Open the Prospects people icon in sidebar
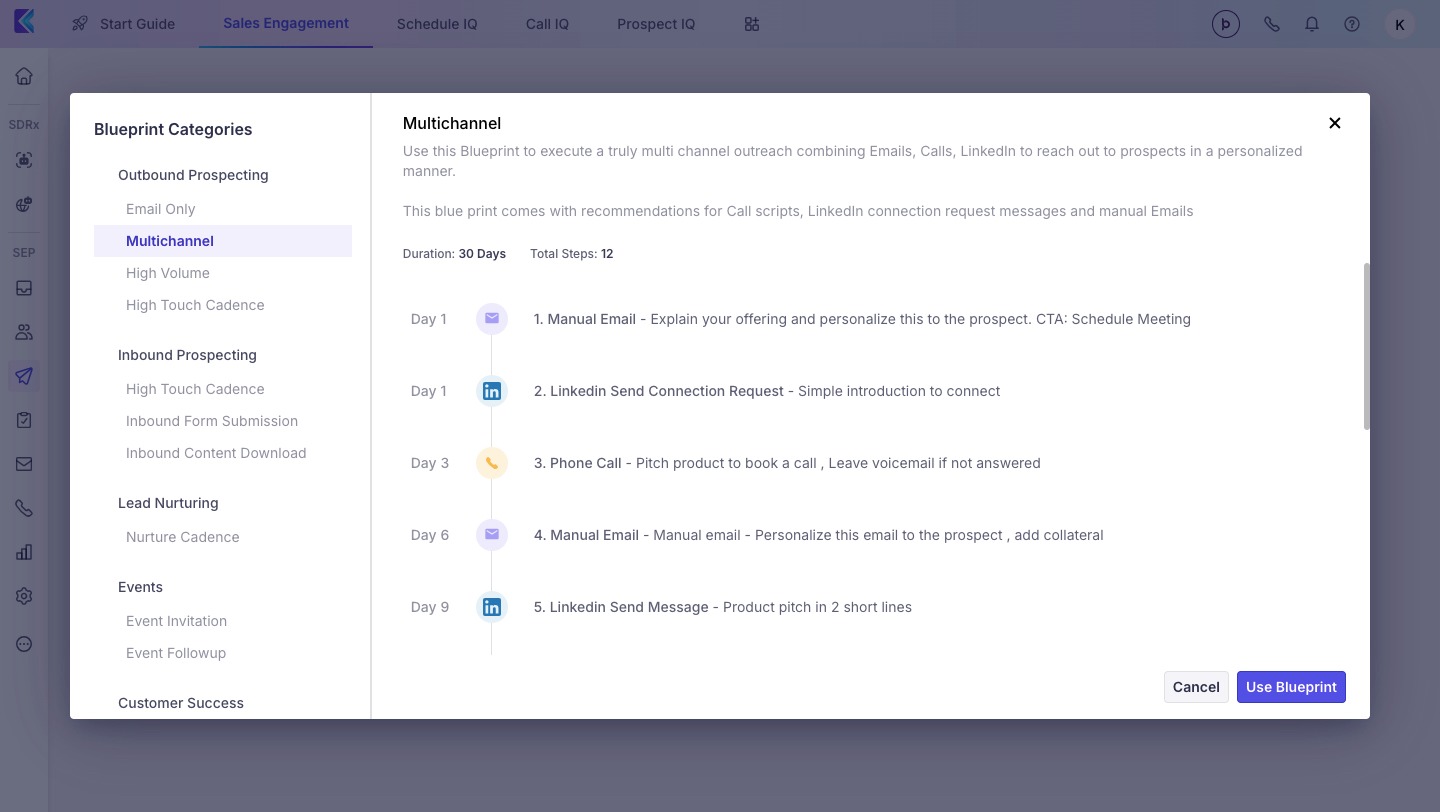 (24, 332)
